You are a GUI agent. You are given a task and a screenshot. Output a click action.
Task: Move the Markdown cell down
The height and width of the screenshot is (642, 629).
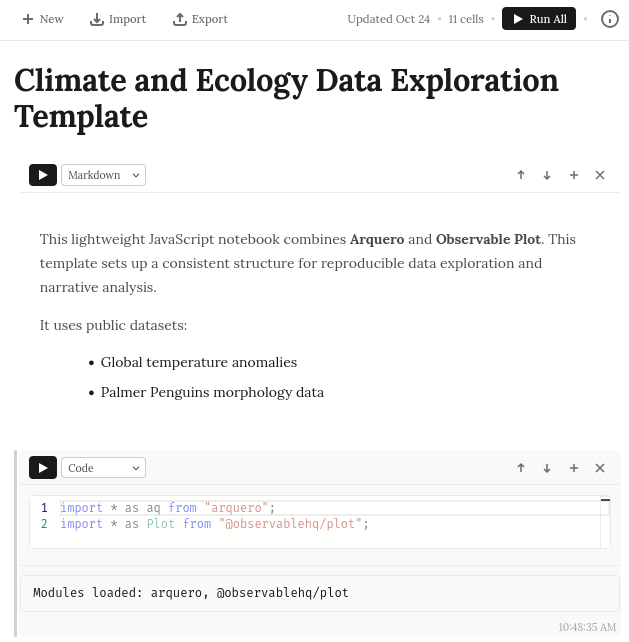(547, 175)
